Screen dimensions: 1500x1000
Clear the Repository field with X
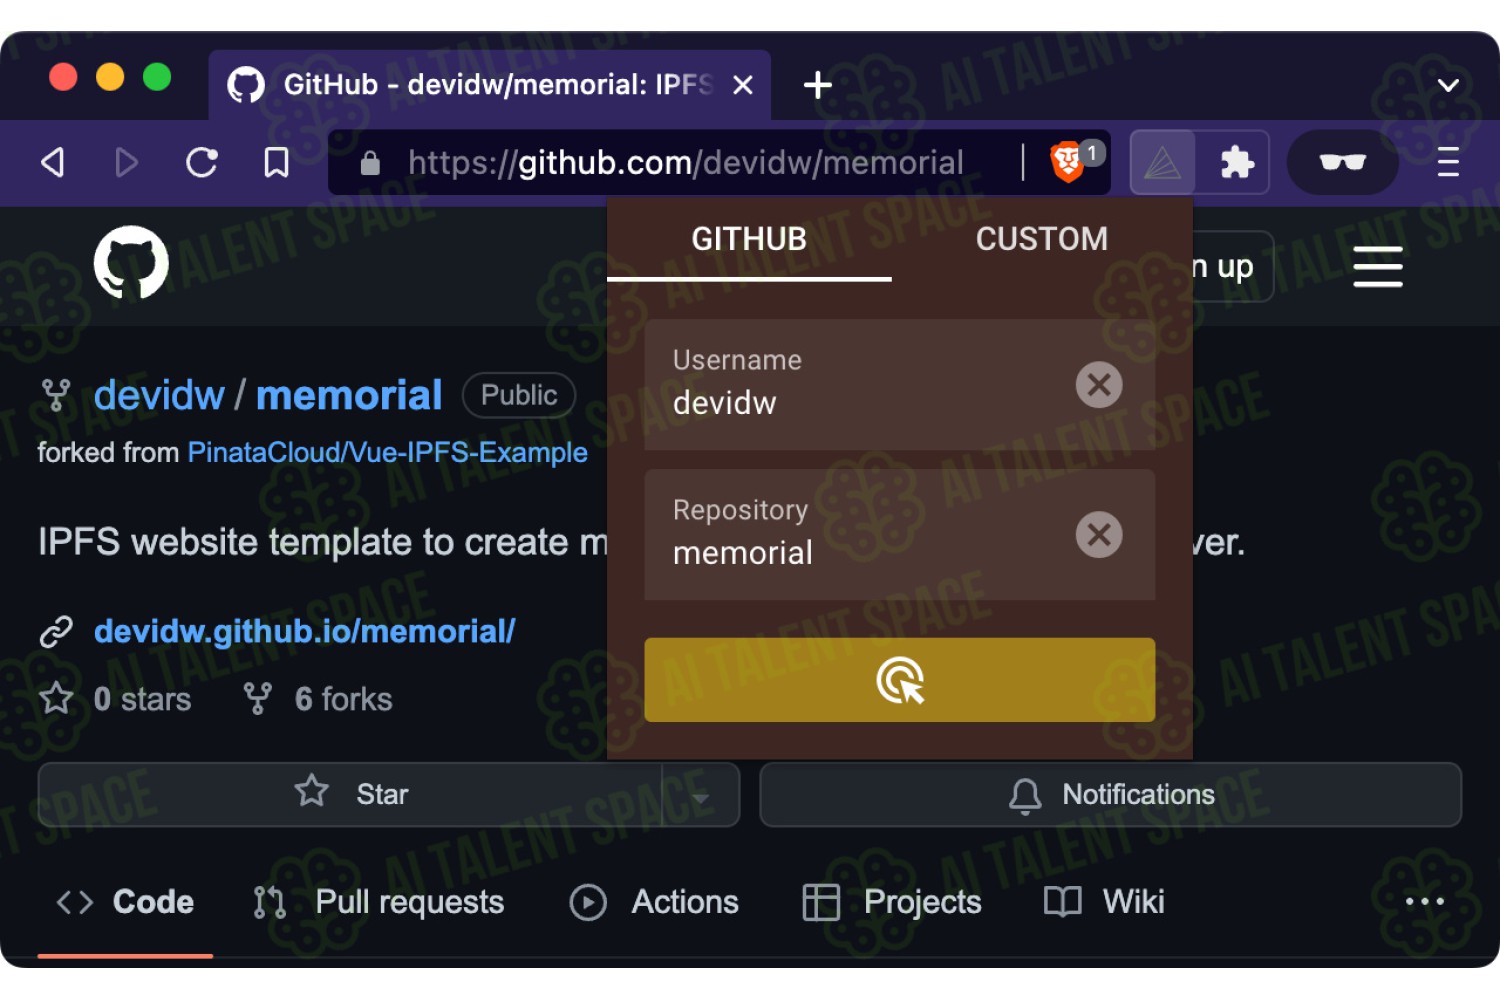(x=1099, y=535)
